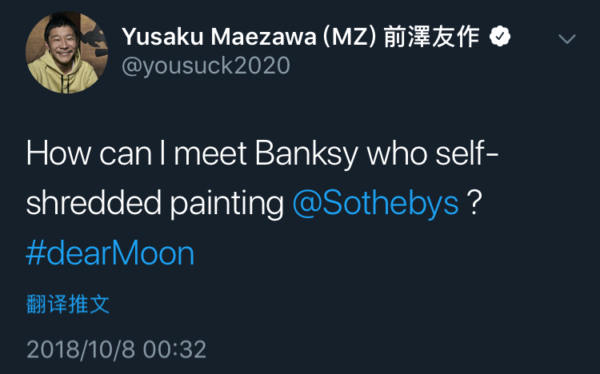This screenshot has width=600, height=374.
Task: Open the @yousuck2020 handle
Action: (x=205, y=66)
